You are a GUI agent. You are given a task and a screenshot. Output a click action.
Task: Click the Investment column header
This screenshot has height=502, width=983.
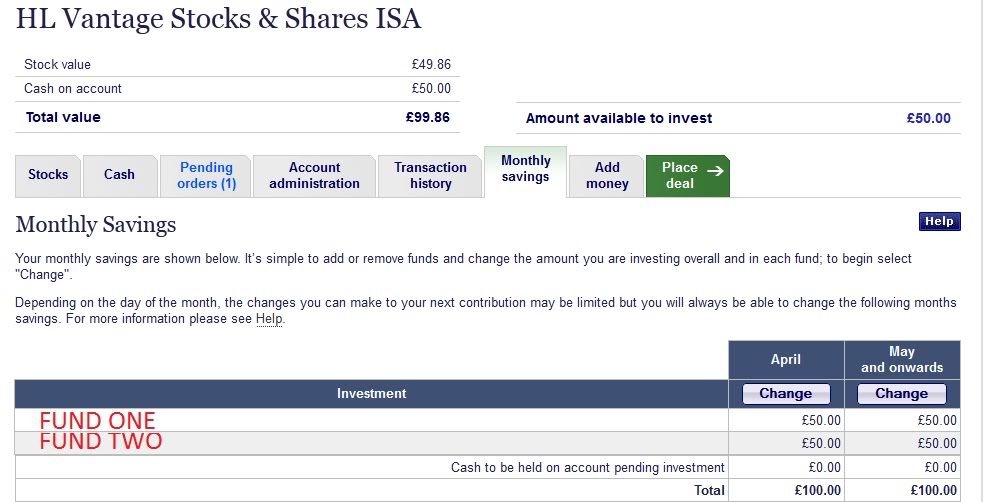pos(372,393)
